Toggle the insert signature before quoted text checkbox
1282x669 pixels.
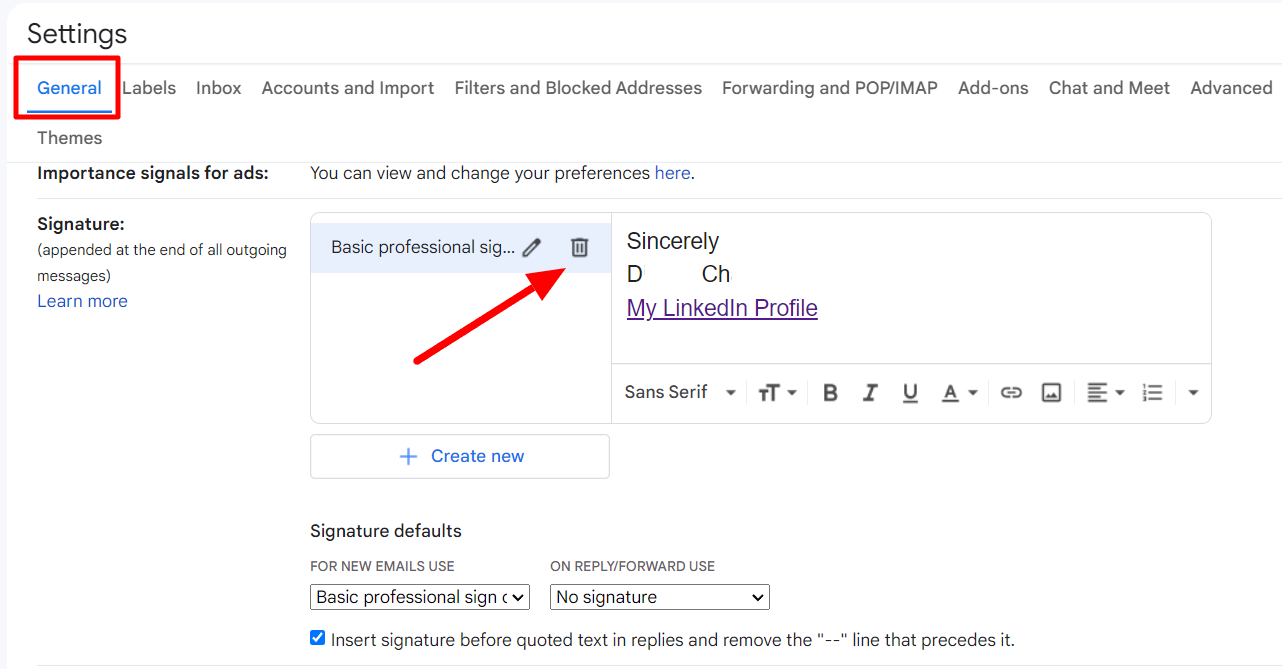click(318, 638)
